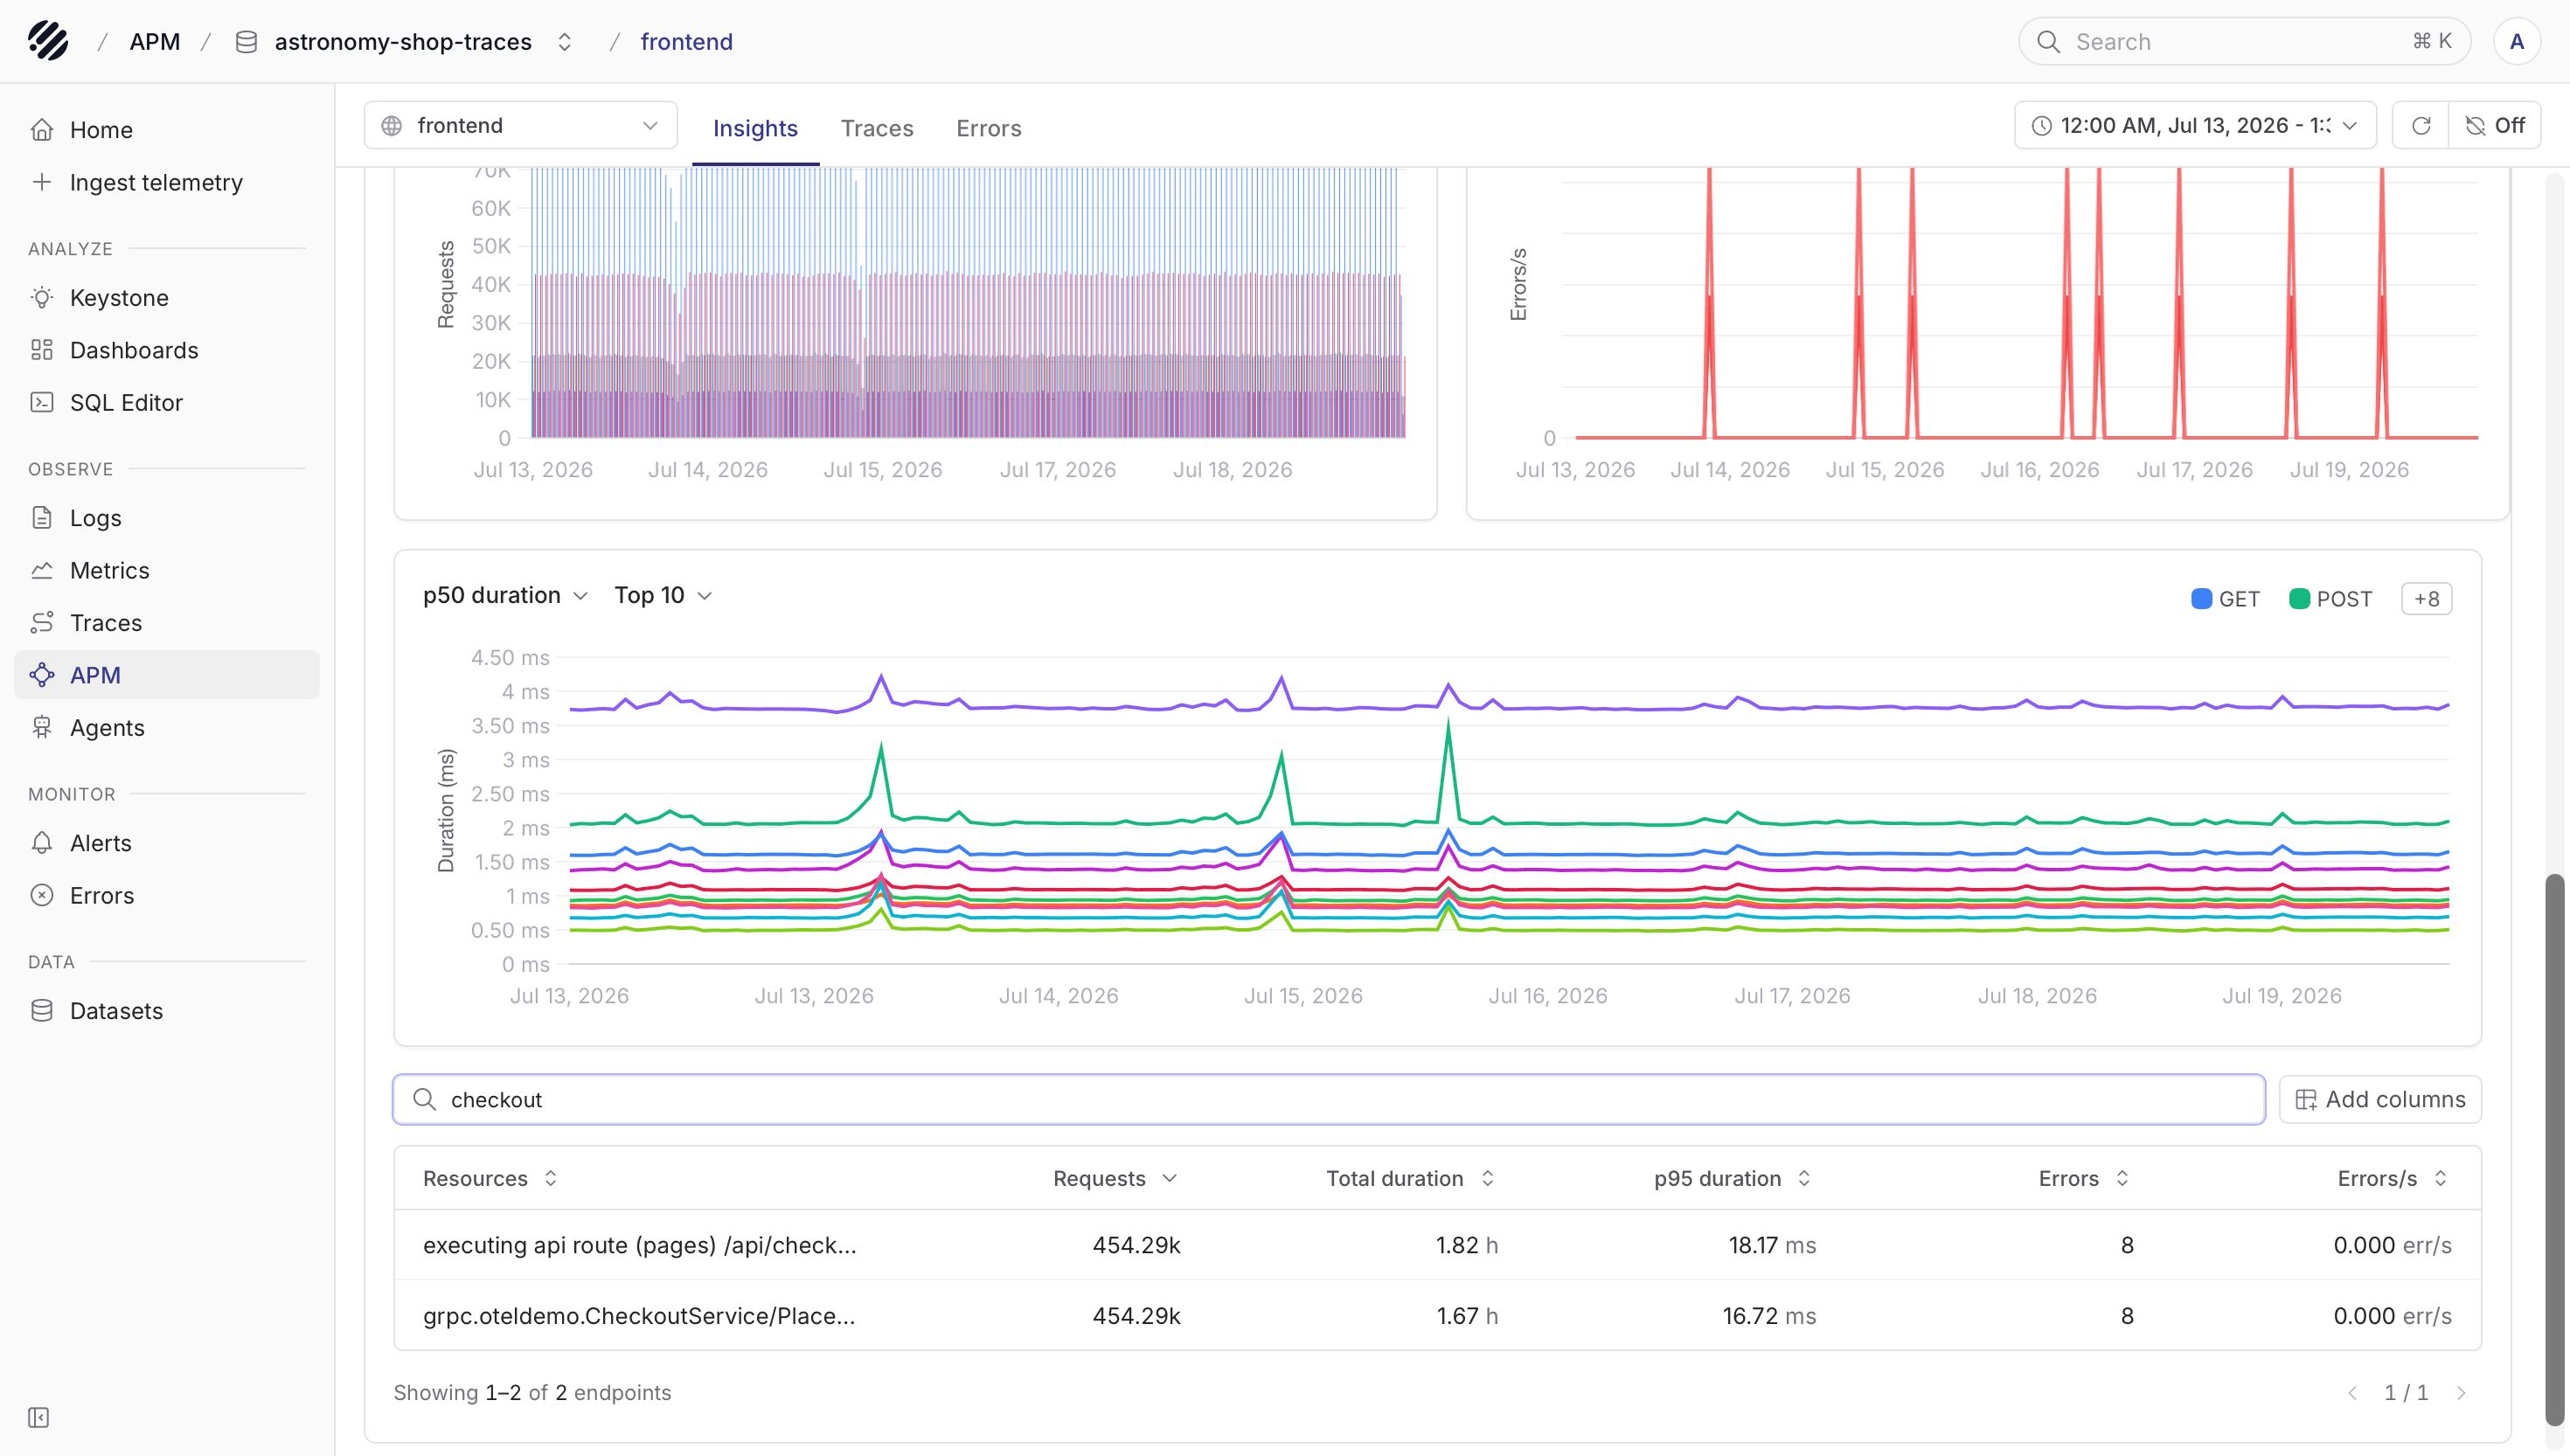Switch to the Insights tab
The width and height of the screenshot is (2570, 1456).
click(x=755, y=128)
